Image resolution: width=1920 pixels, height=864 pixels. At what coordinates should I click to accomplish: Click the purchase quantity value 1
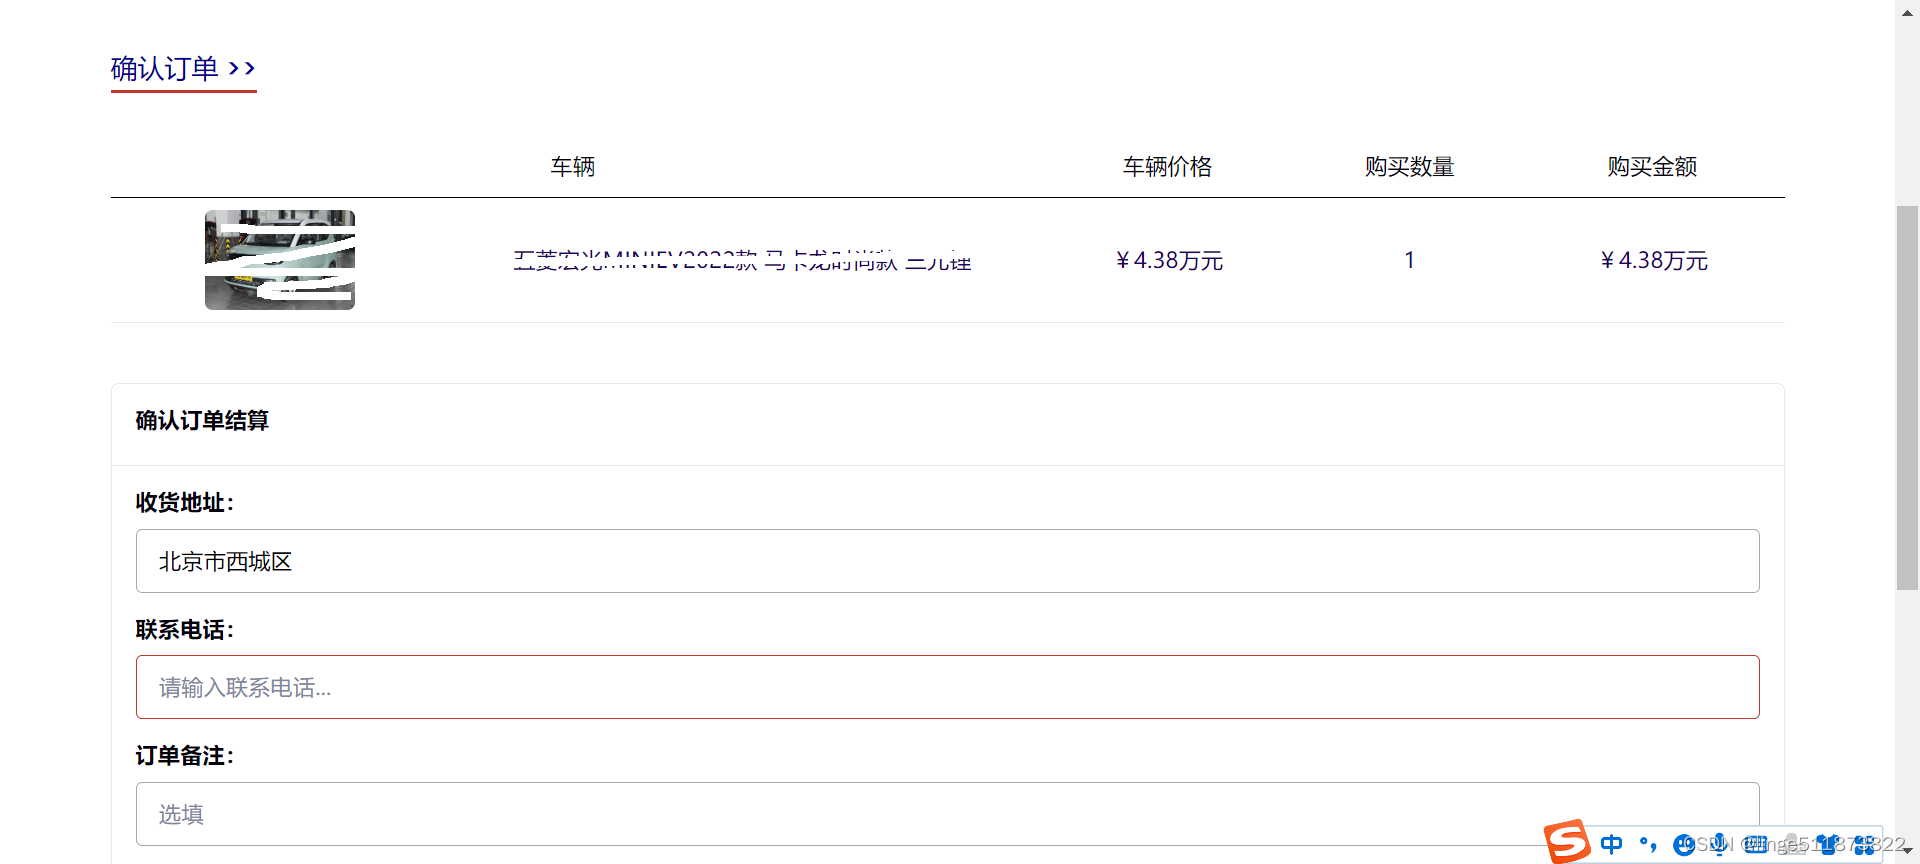tap(1409, 260)
